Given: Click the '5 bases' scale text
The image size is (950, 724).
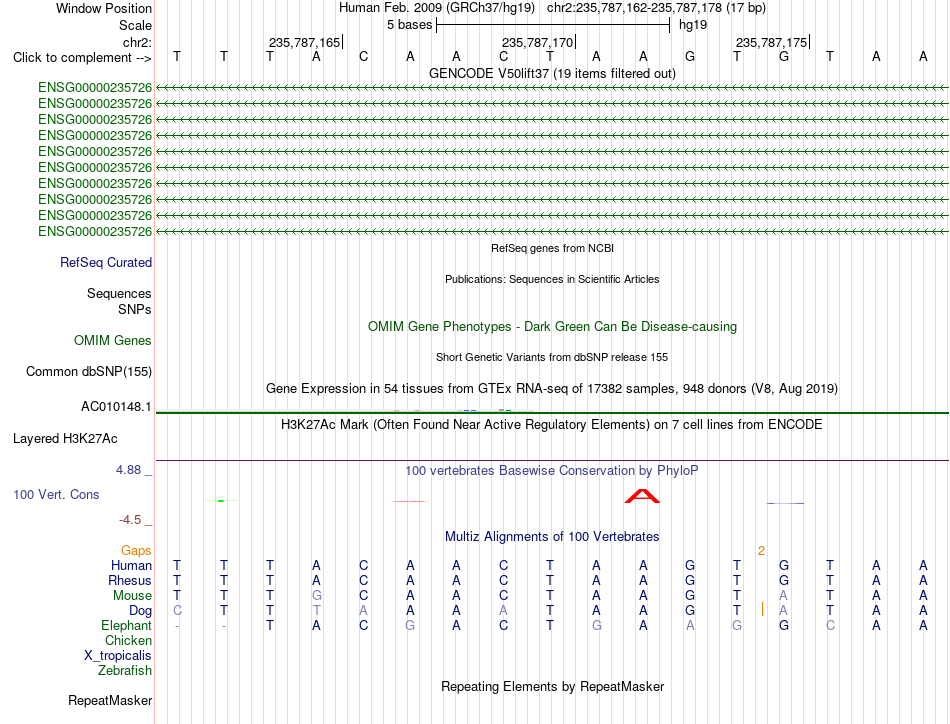Looking at the screenshot, I should (410, 25).
